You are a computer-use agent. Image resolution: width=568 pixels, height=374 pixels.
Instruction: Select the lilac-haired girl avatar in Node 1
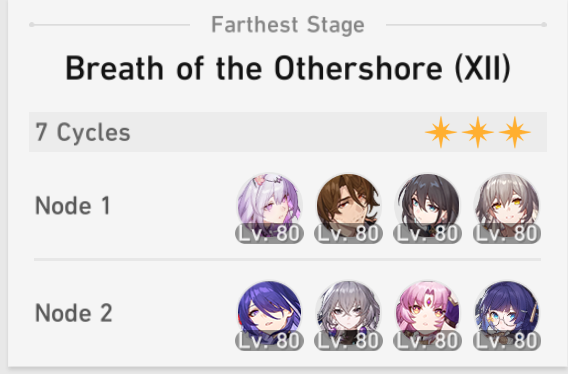(269, 206)
